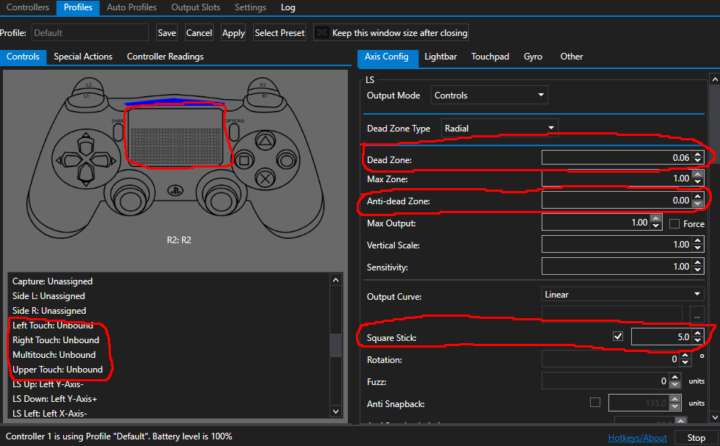720x446 pixels.
Task: Go to the Settings tab
Action: click(x=250, y=7)
